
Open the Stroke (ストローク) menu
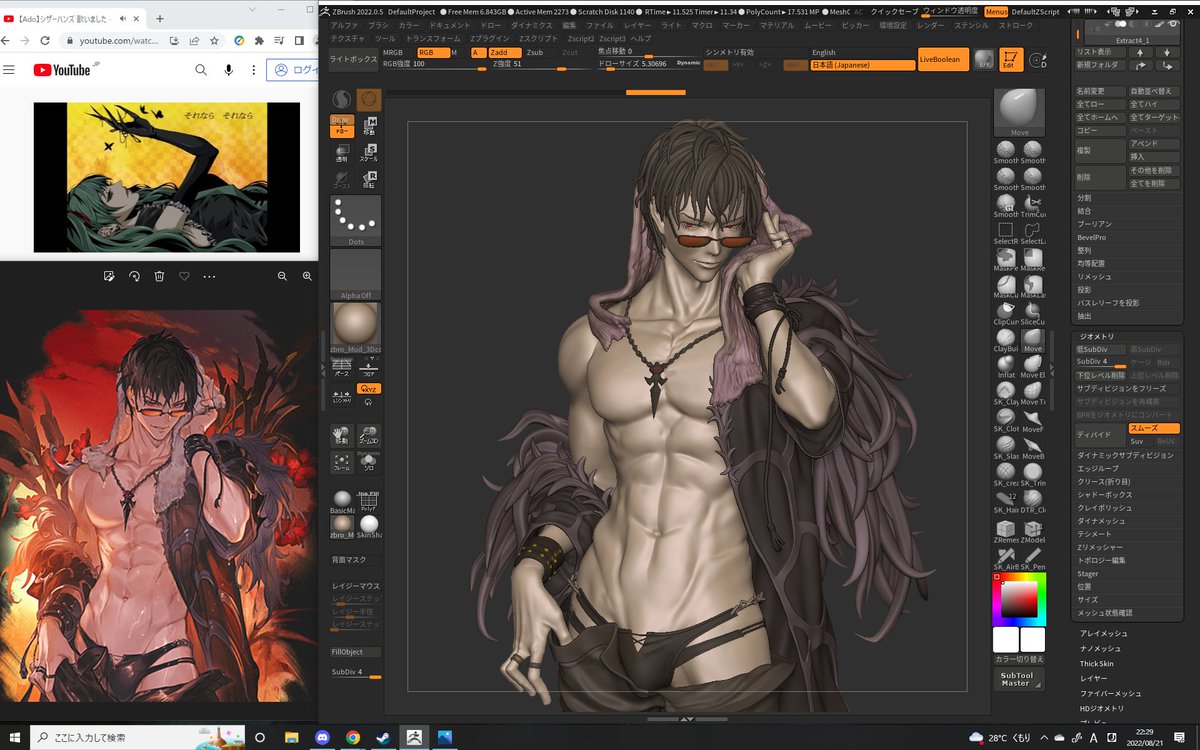[x=1016, y=24]
